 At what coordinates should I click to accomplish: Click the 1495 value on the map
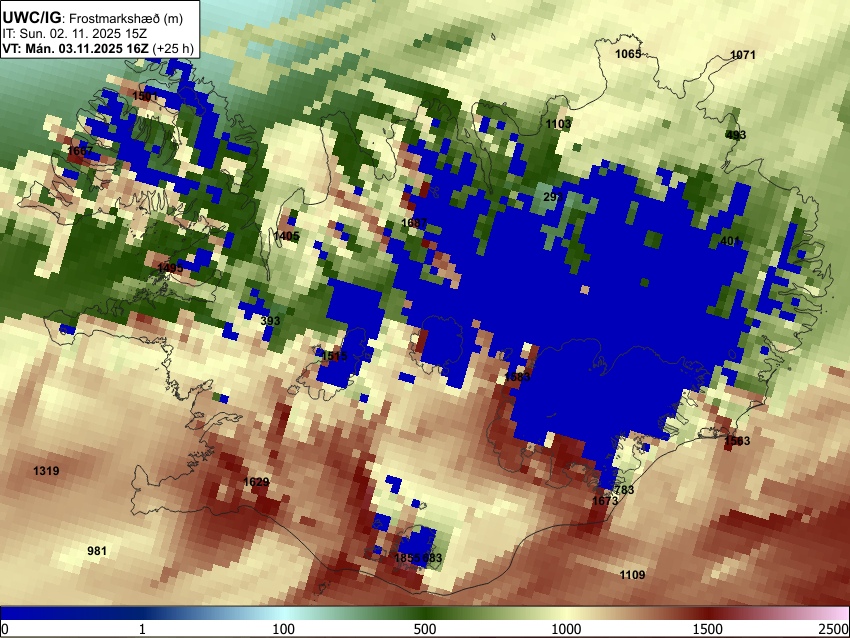pyautogui.click(x=170, y=268)
